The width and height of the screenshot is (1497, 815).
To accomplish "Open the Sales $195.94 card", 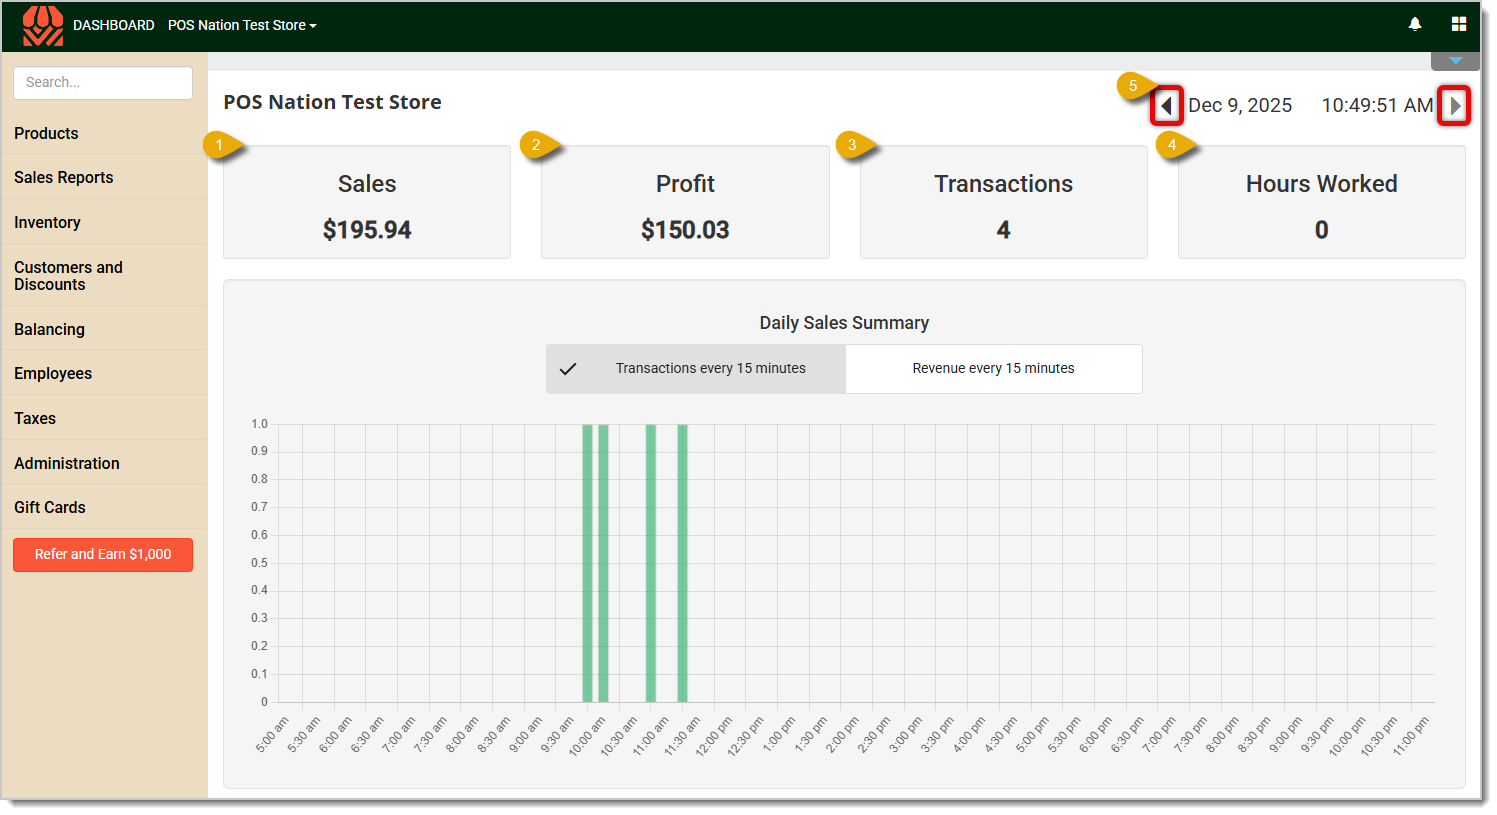I will (367, 203).
